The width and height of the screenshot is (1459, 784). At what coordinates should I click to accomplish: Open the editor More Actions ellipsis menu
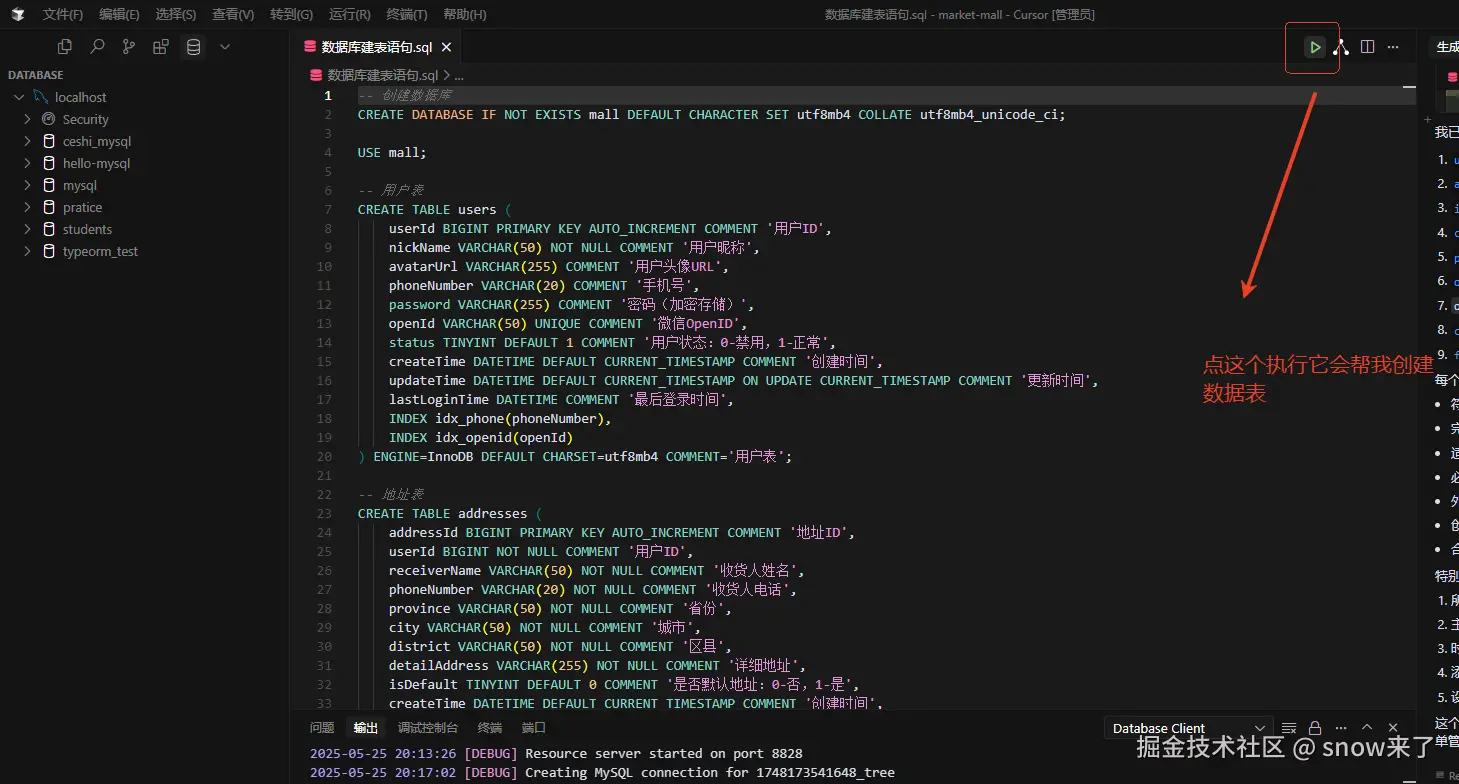click(1393, 47)
